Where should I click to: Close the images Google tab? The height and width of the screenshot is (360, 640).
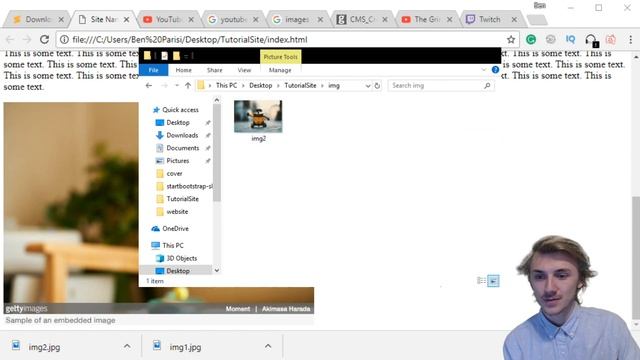point(320,19)
